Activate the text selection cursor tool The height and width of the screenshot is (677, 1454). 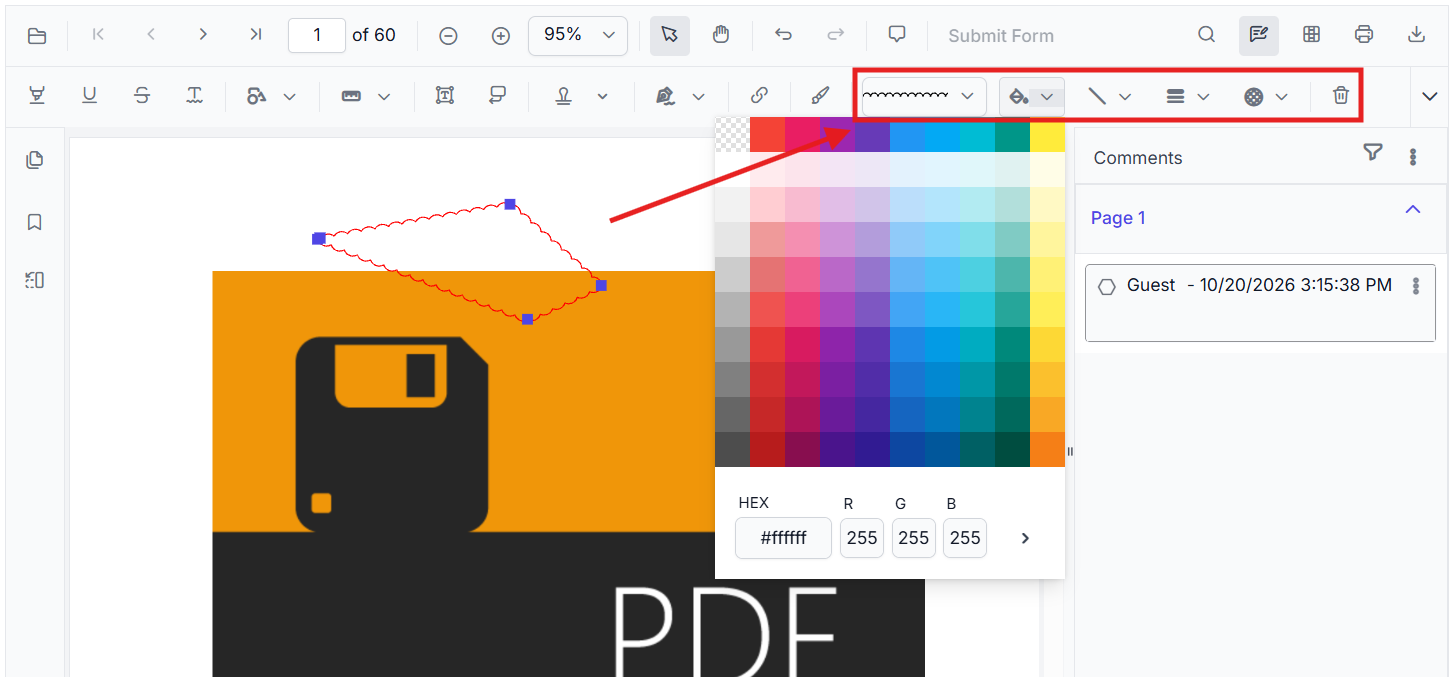669,35
